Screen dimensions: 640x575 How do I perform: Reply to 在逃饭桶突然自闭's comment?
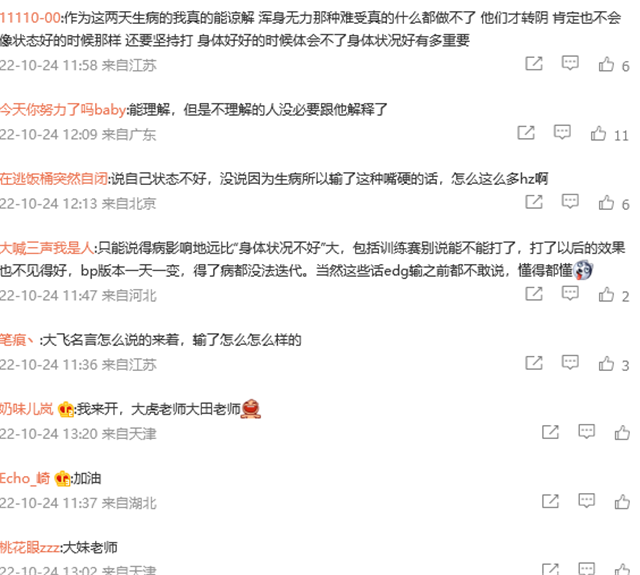point(570,202)
